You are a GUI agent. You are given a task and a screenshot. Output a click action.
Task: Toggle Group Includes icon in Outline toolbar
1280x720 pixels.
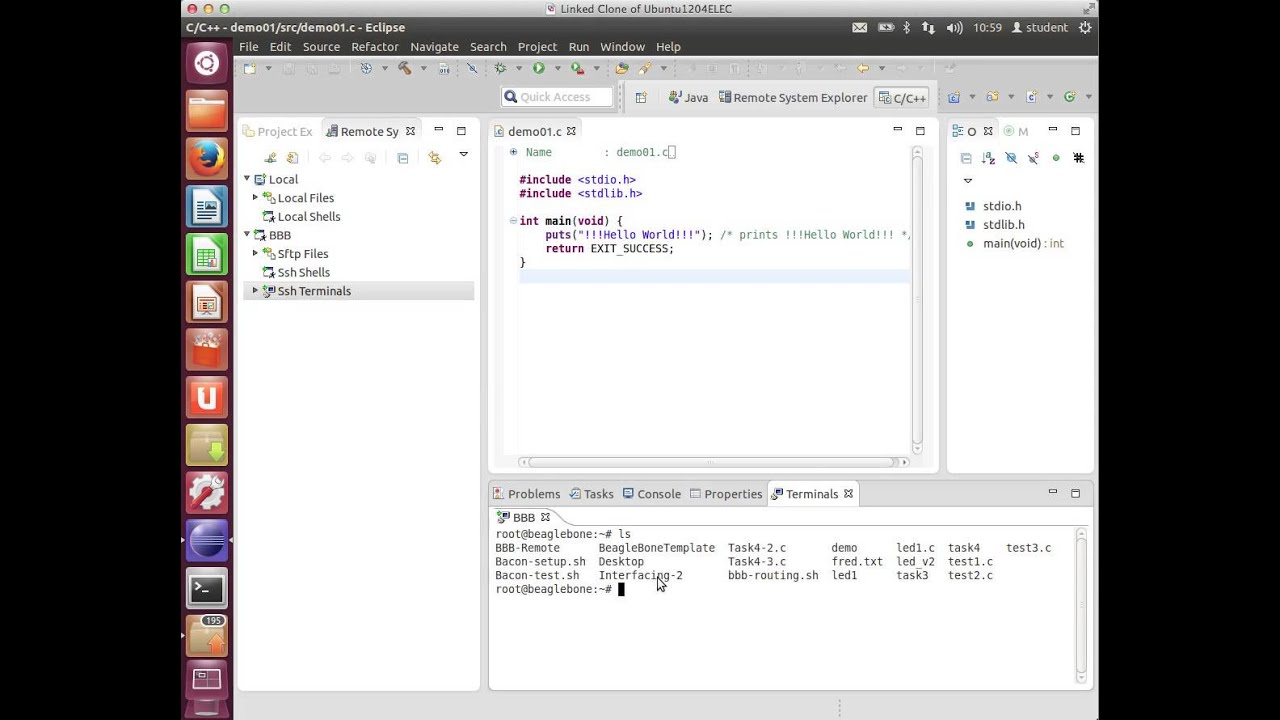[x=1079, y=158]
